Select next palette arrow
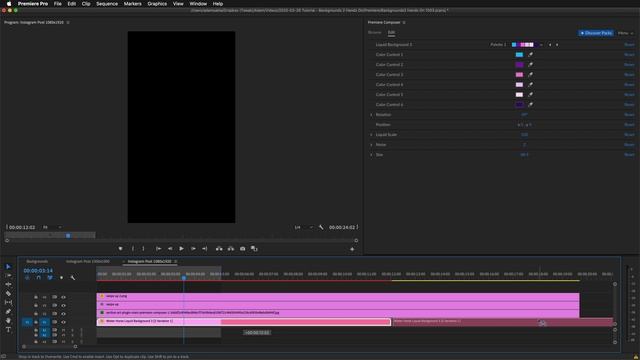640x360 pixels. (557, 45)
